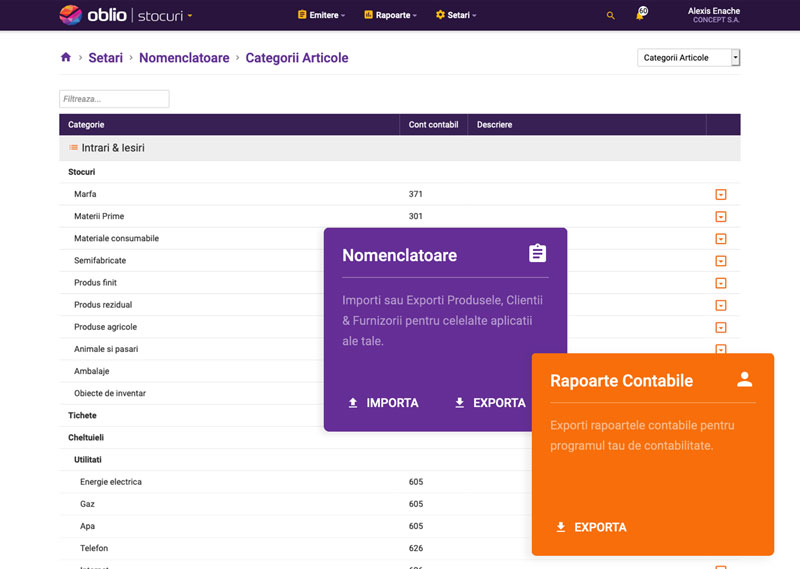Image resolution: width=800 pixels, height=569 pixels.
Task: Open the Setari menu
Action: click(456, 15)
